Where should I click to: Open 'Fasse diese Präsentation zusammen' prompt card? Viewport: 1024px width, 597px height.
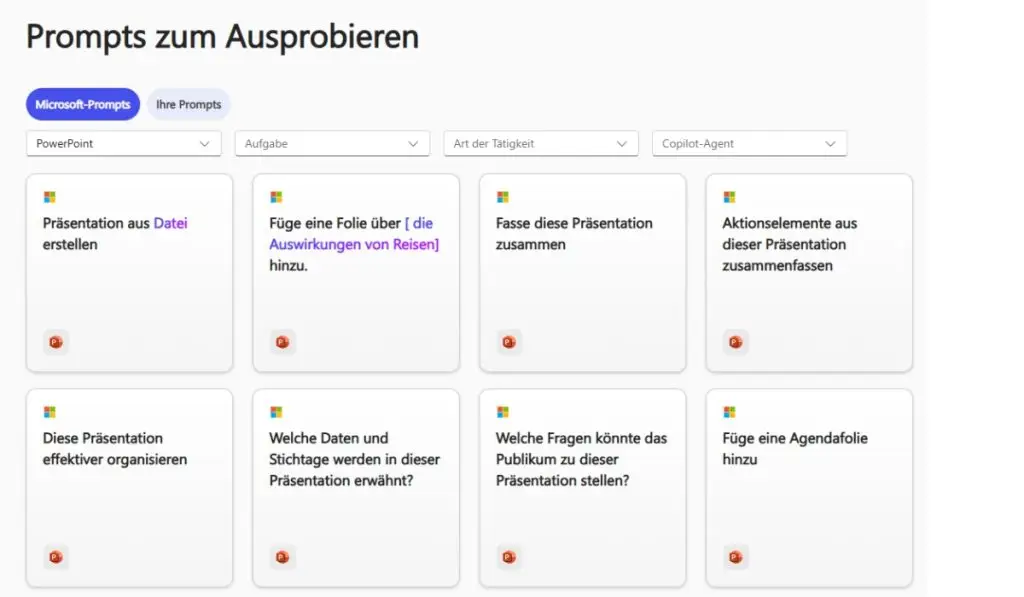[x=583, y=273]
